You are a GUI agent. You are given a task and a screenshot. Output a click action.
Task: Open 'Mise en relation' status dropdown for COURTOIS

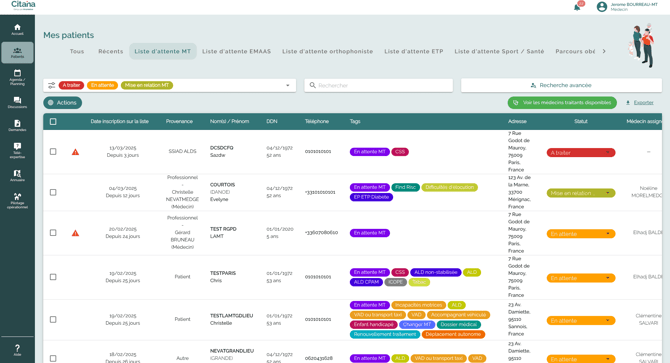pyautogui.click(x=581, y=193)
